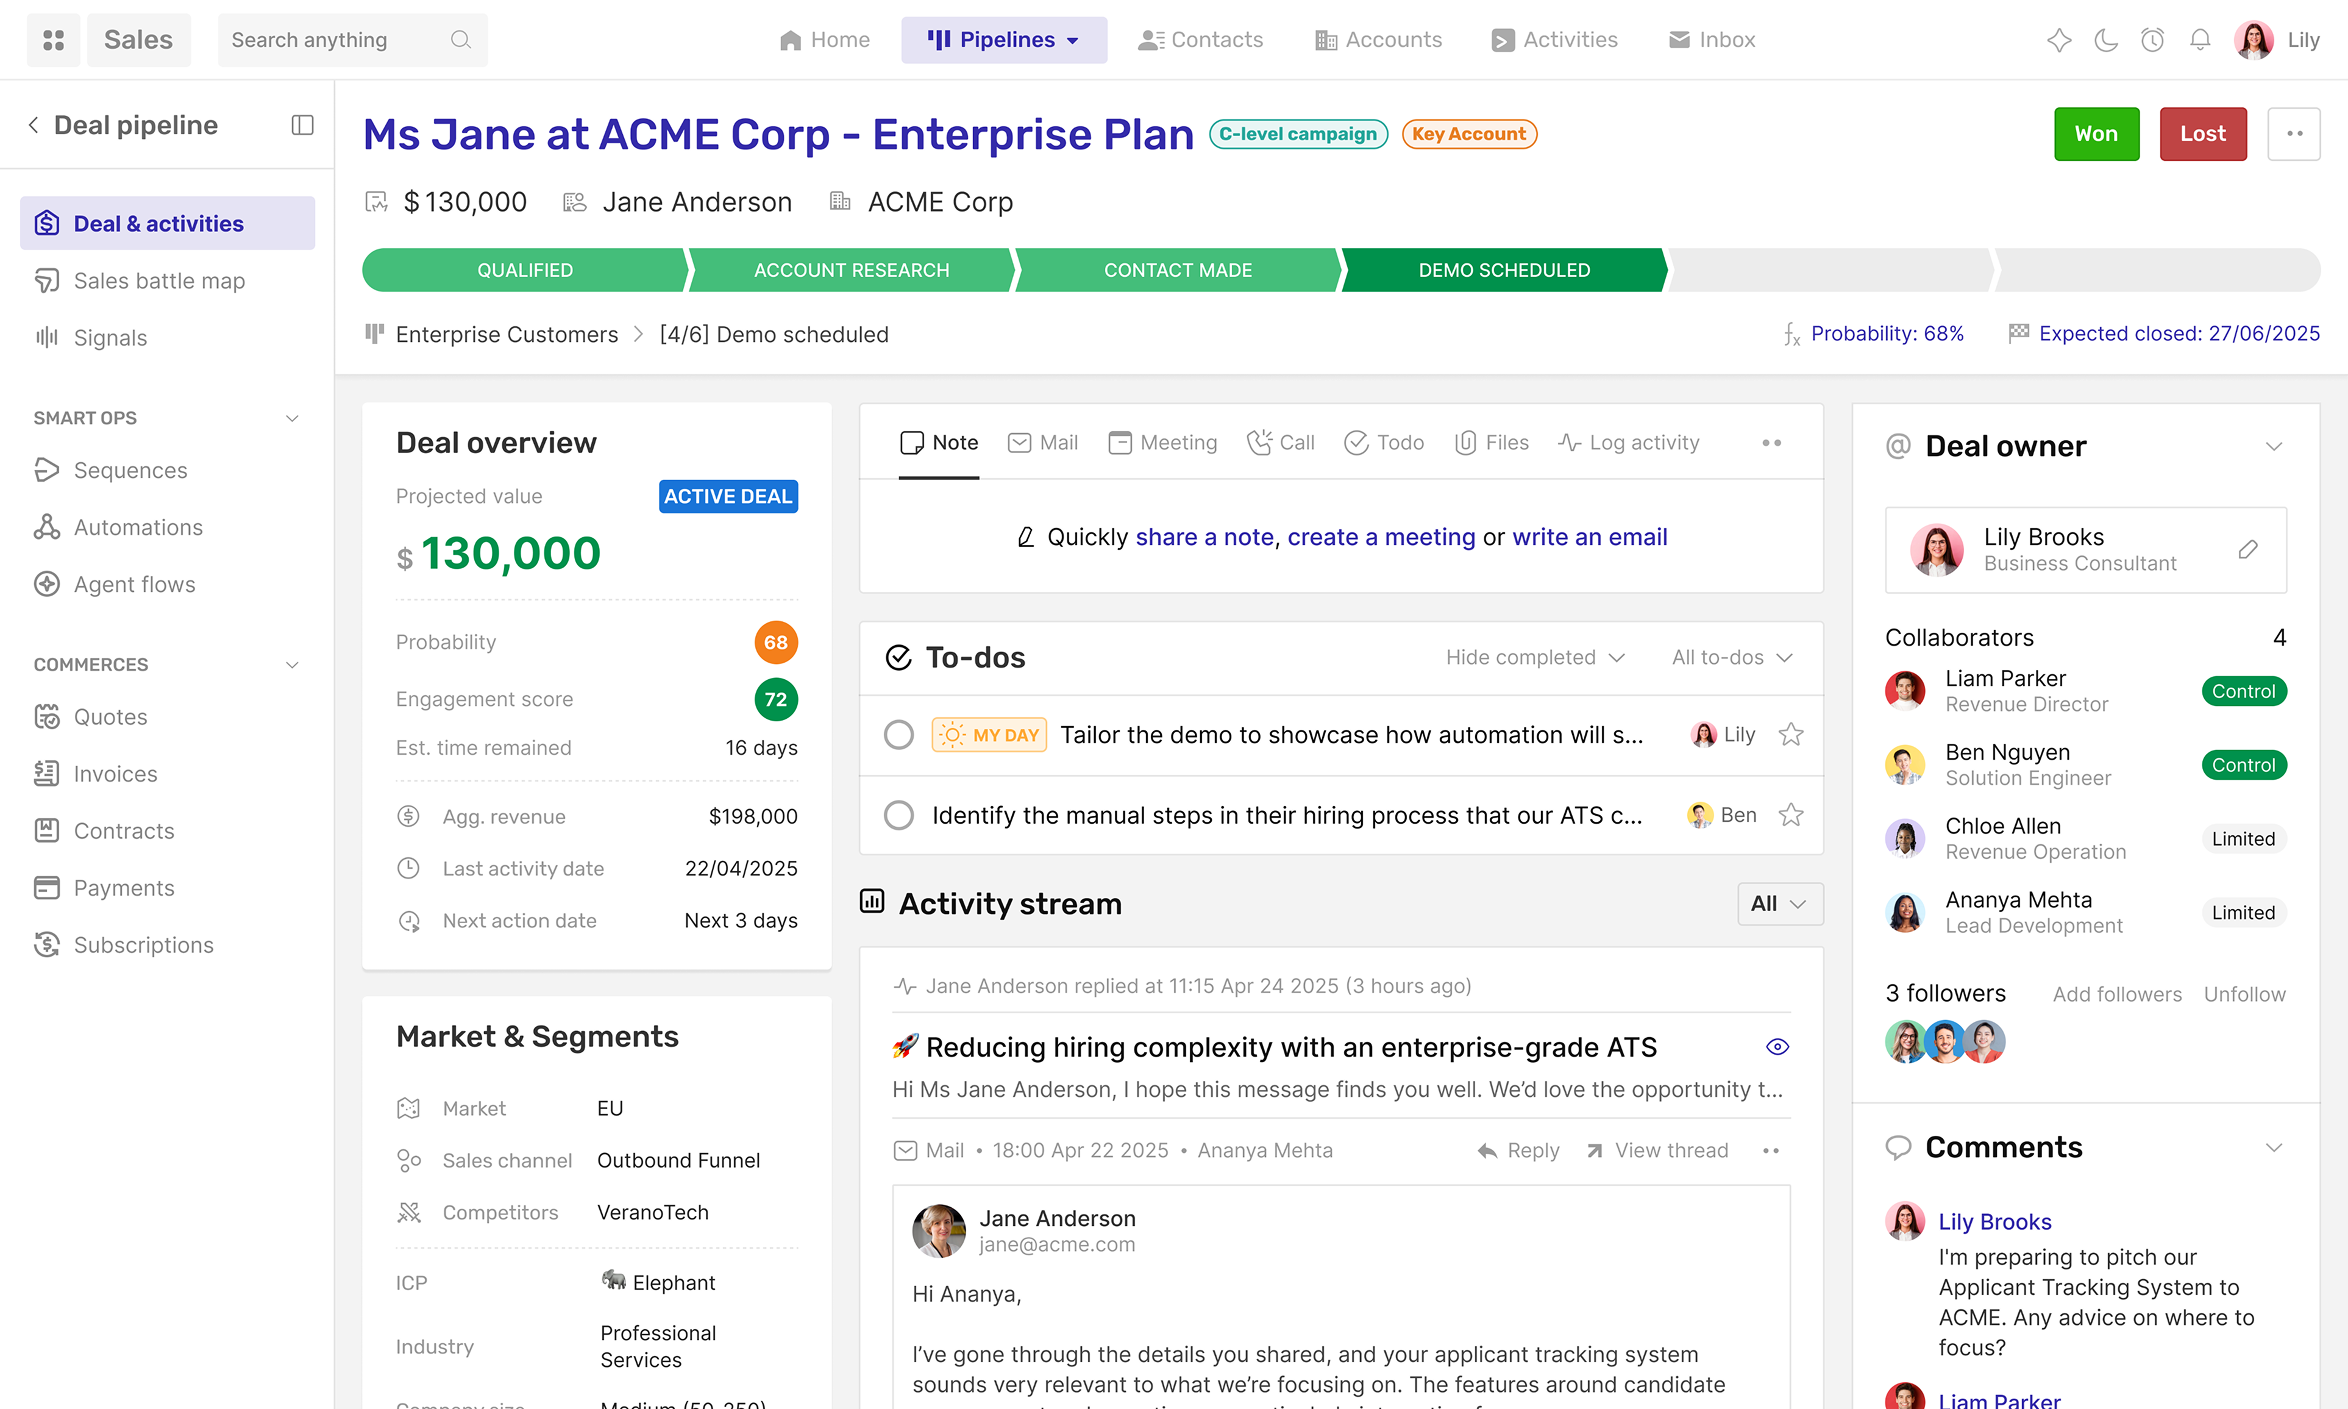The image size is (2348, 1409).
Task: Open the notifications bell
Action: point(2200,40)
